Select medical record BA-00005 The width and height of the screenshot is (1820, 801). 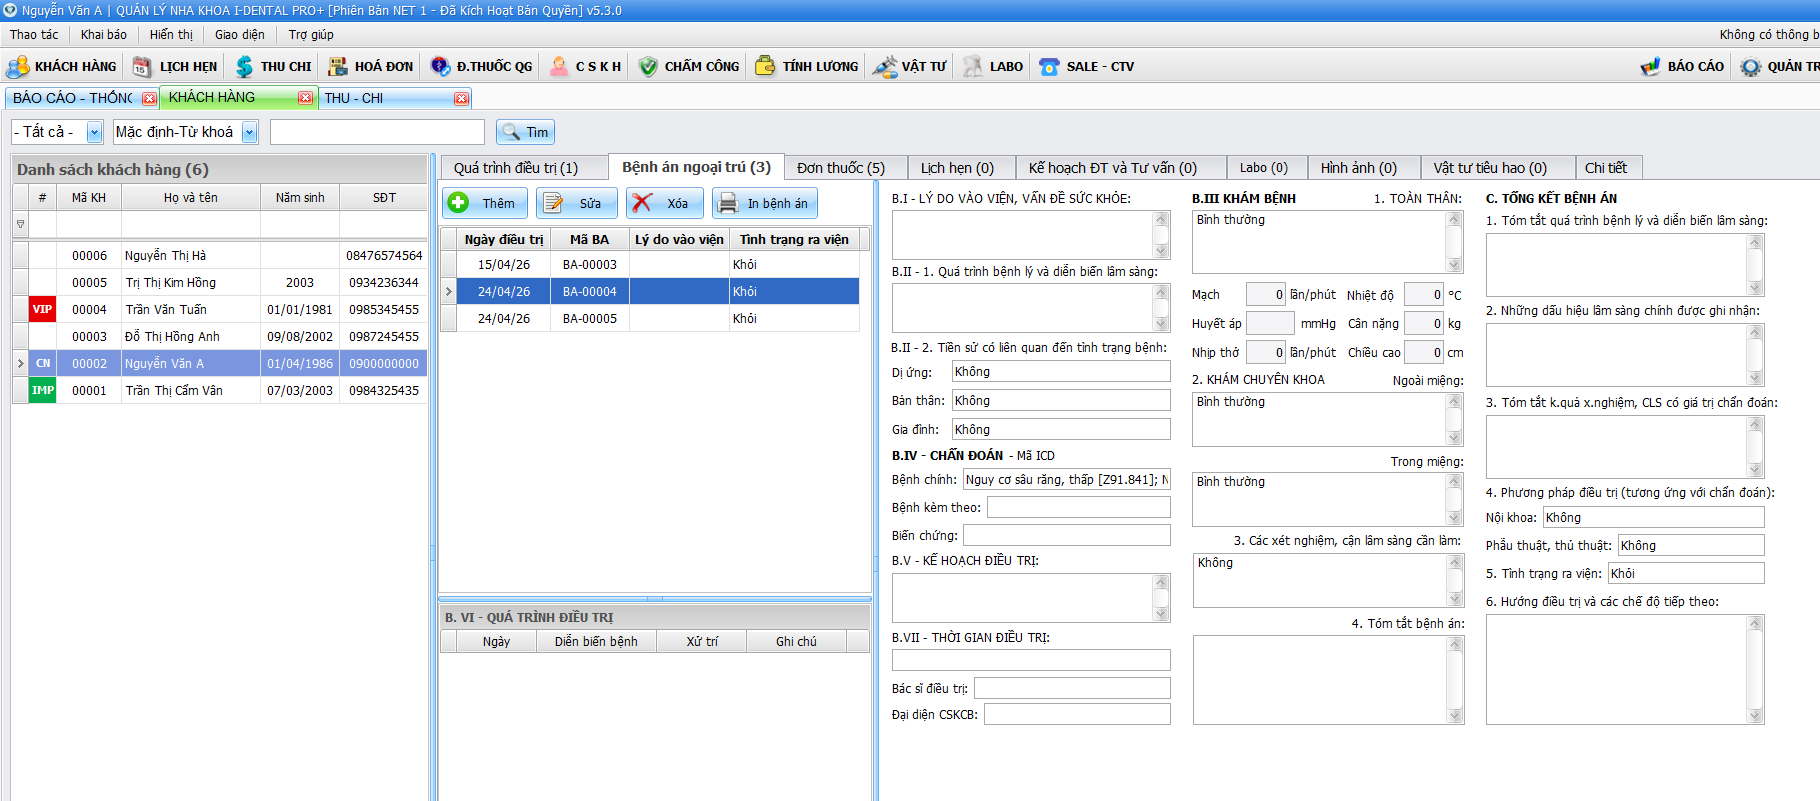(589, 319)
